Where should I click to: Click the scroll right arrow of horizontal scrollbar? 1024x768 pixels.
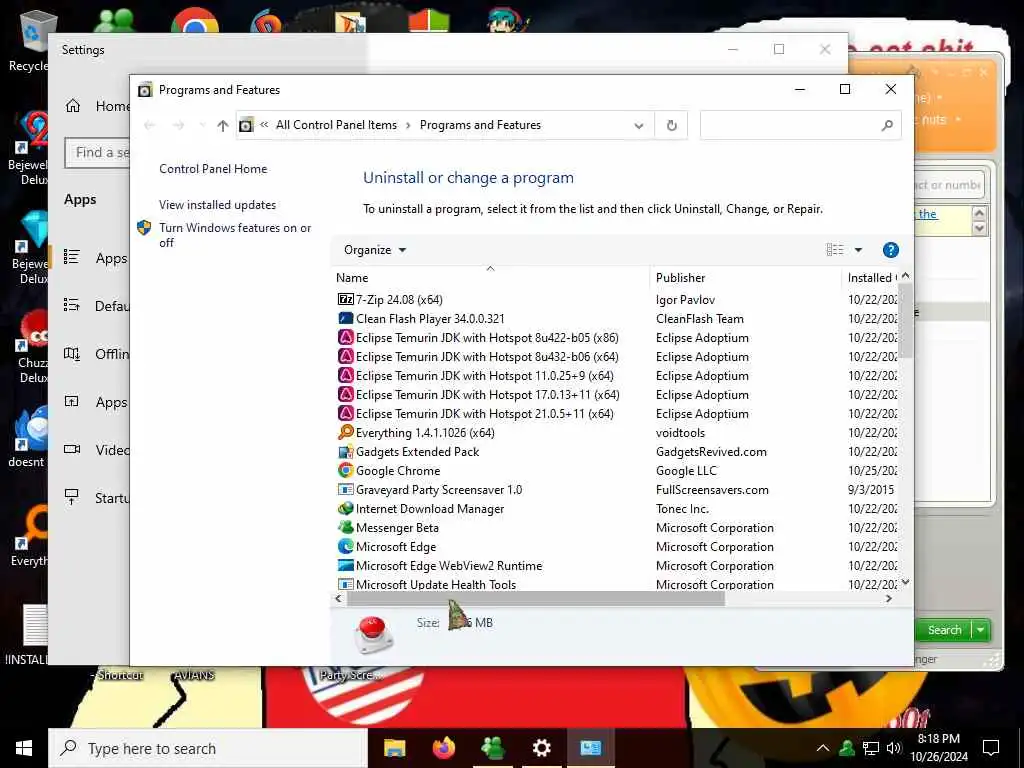(x=889, y=599)
